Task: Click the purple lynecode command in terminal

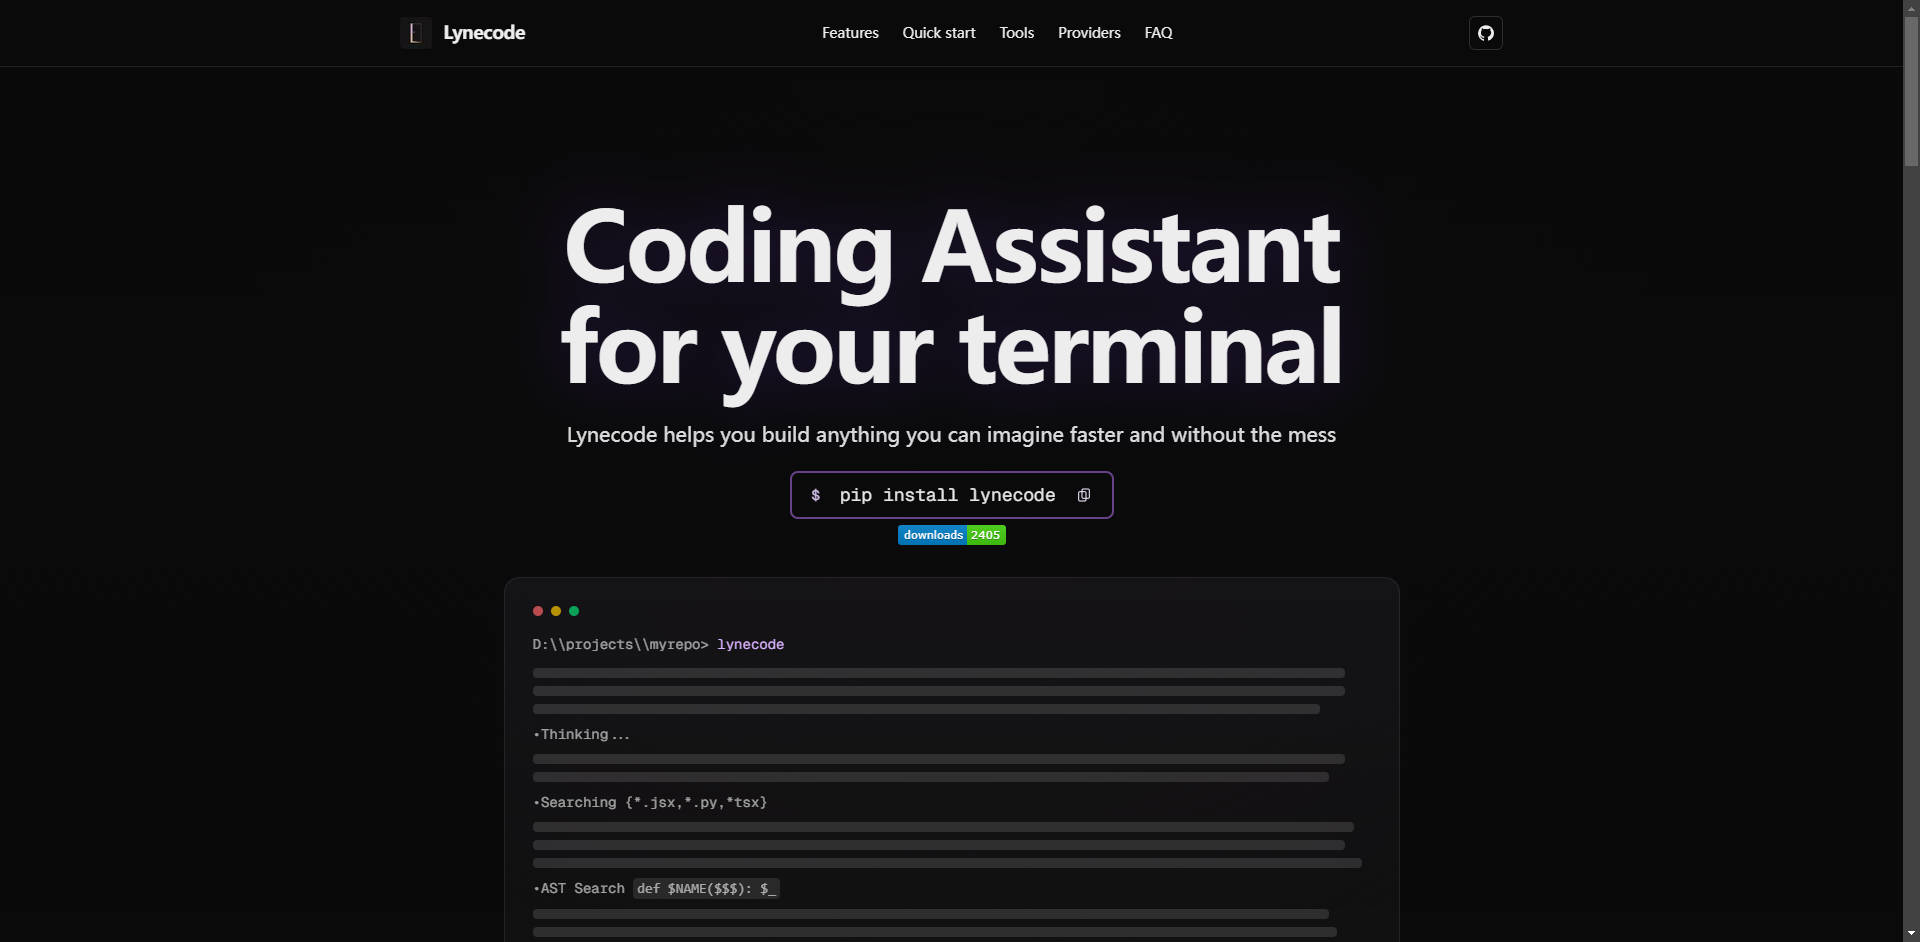Action: 750,644
